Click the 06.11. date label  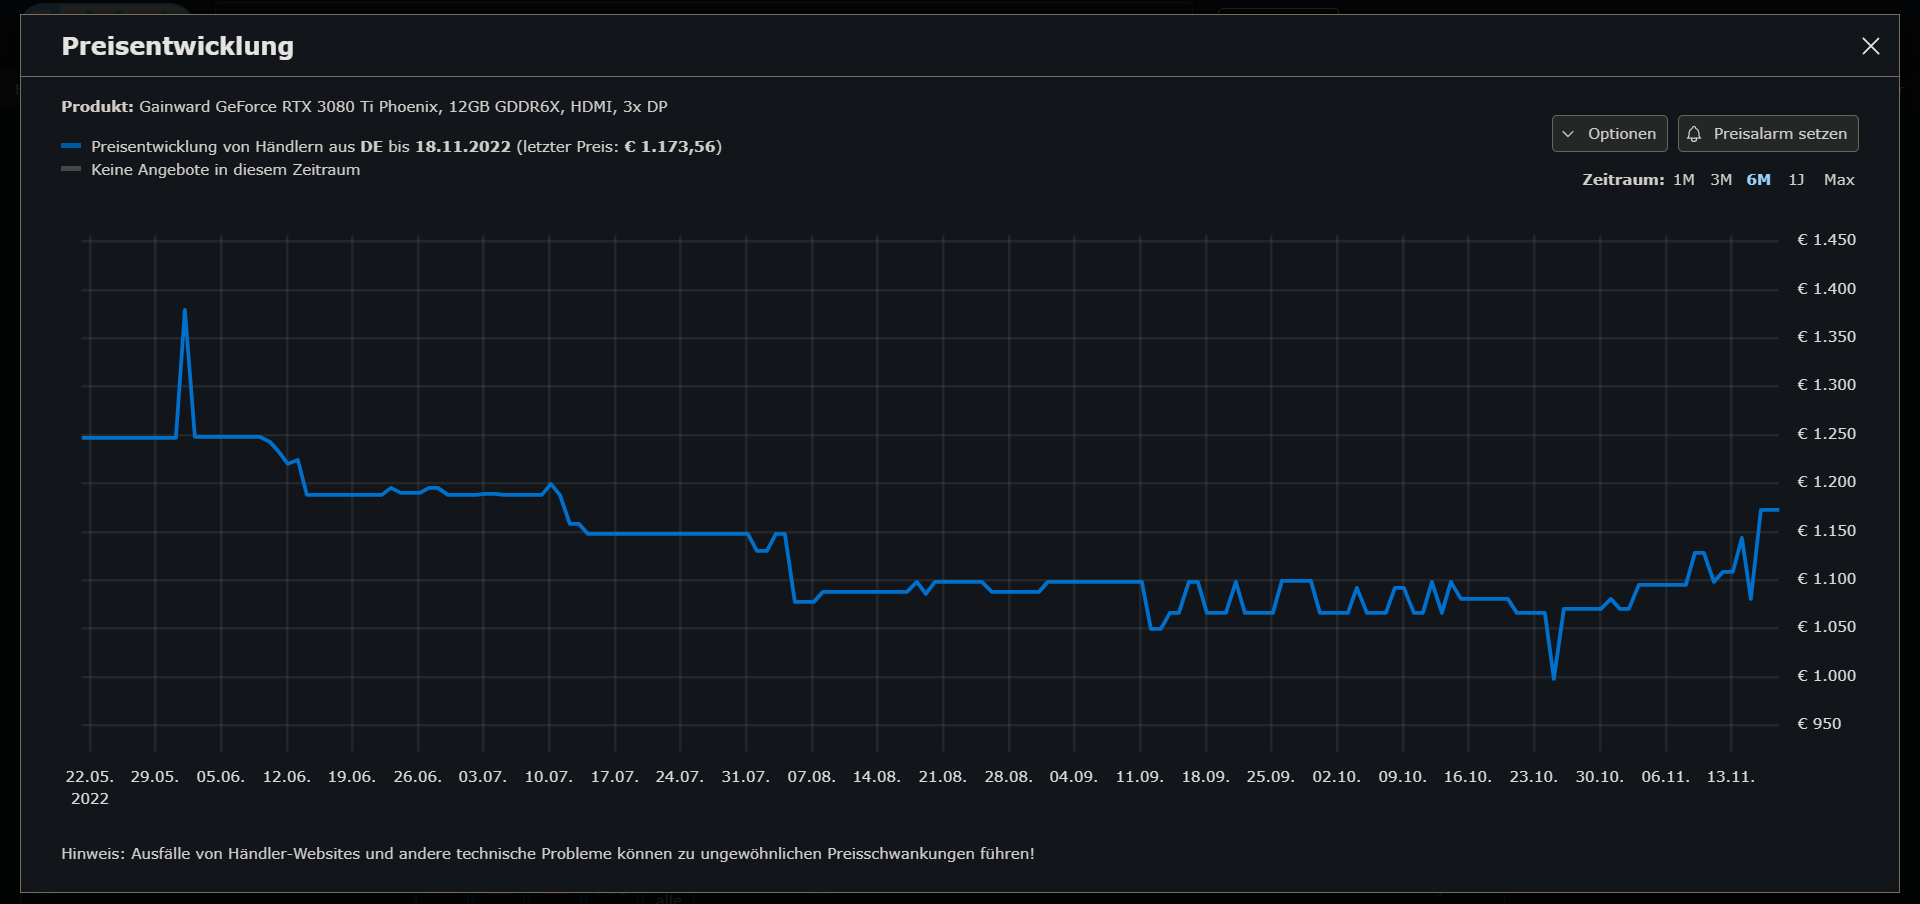(1666, 777)
